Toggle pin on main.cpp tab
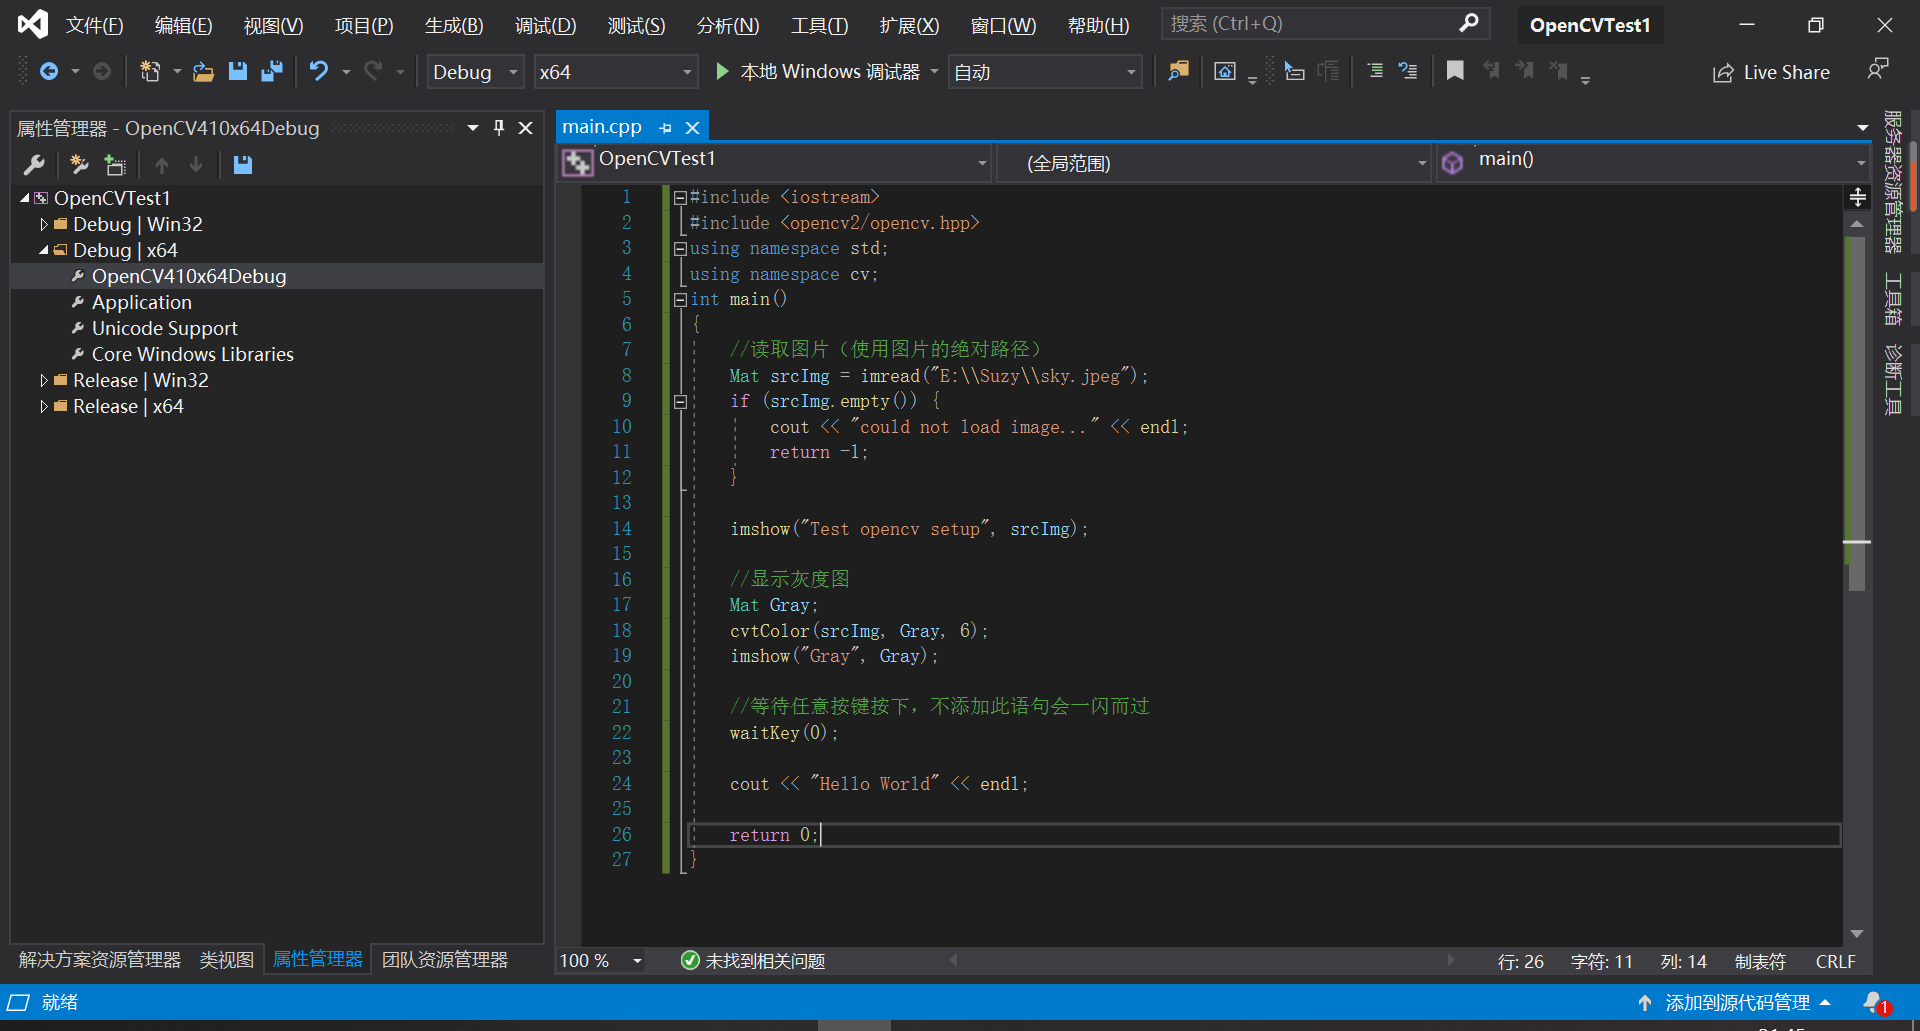The image size is (1920, 1031). [x=666, y=128]
